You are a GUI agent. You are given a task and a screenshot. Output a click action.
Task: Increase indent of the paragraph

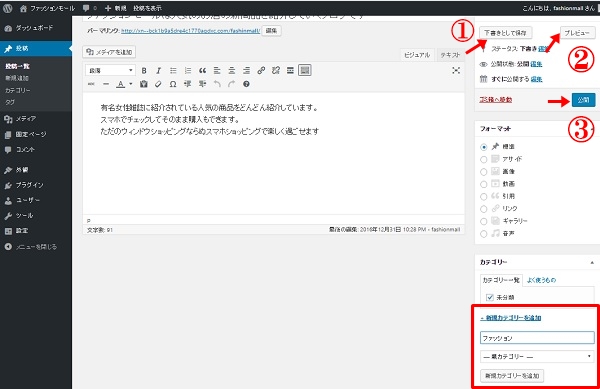pos(202,84)
